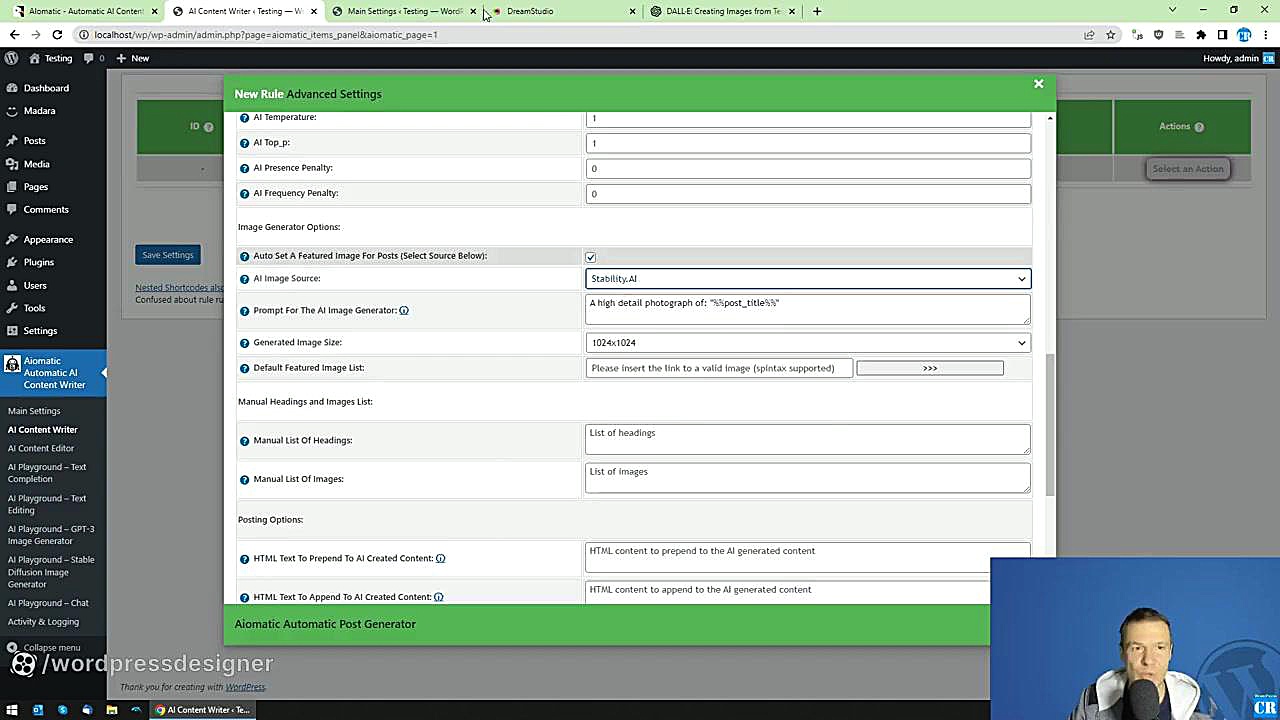Open Media in WordPress sidebar
The height and width of the screenshot is (720, 1280).
point(36,164)
